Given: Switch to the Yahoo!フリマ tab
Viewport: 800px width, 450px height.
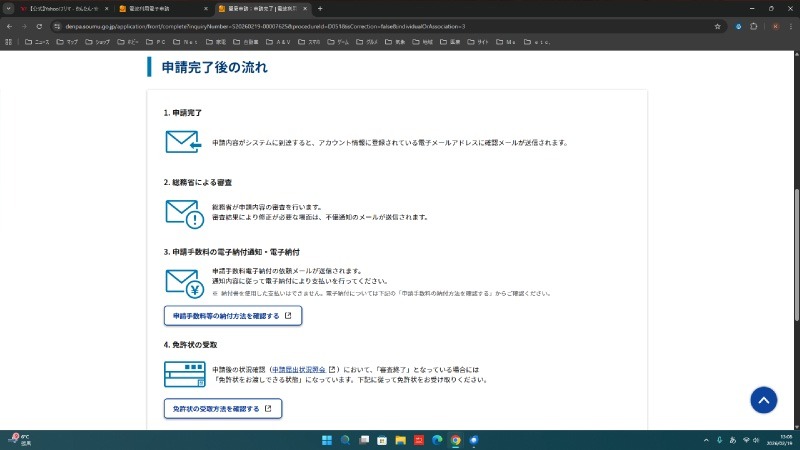Looking at the screenshot, I should pyautogui.click(x=60, y=9).
